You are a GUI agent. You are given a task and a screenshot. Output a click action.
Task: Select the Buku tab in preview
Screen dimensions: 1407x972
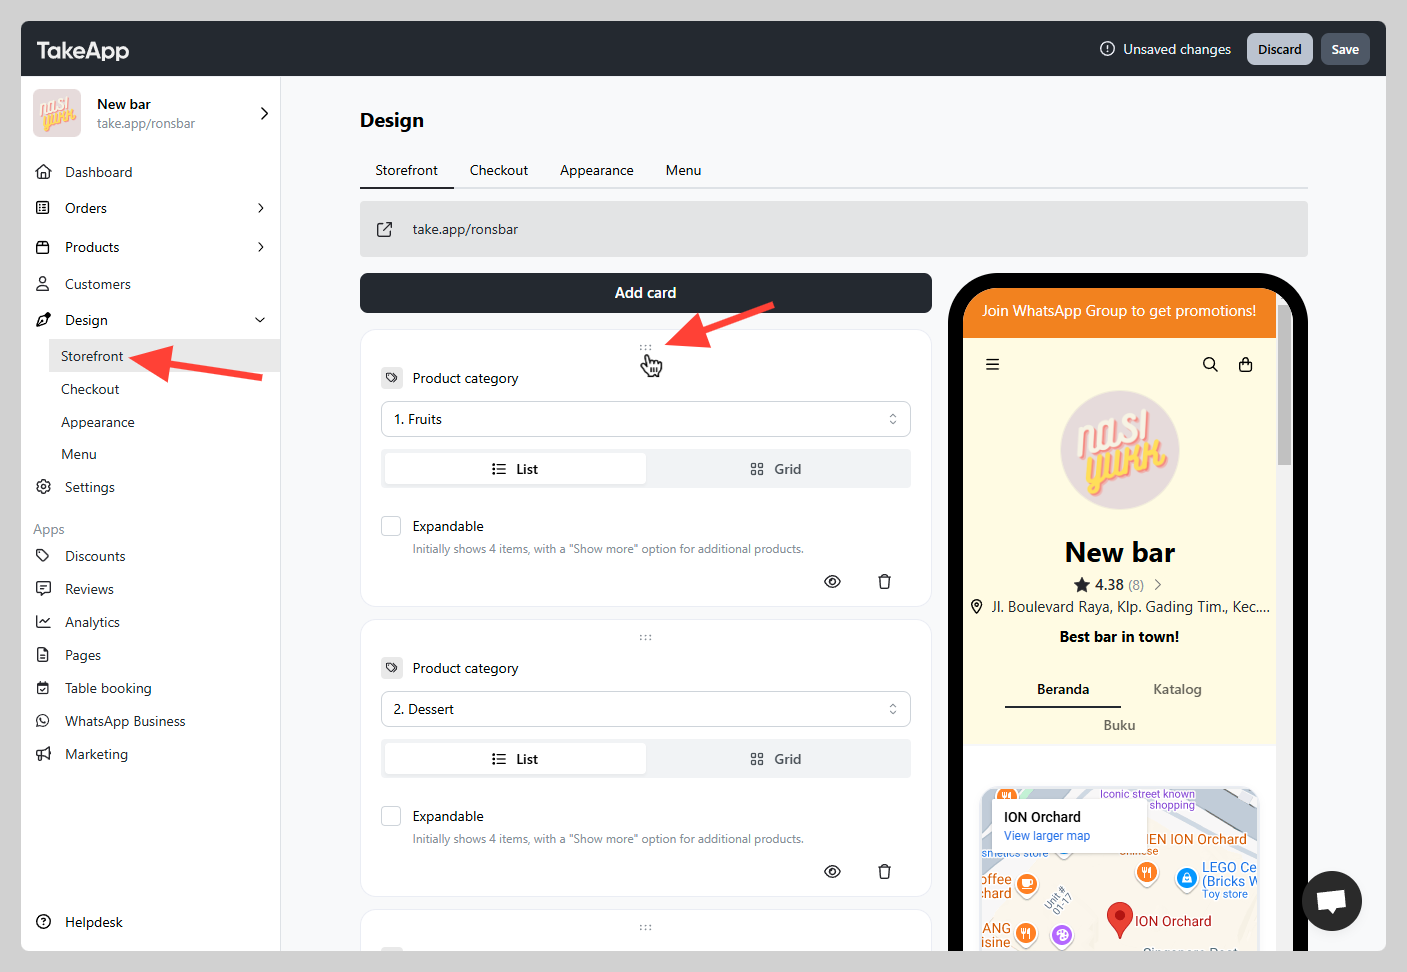coord(1119,725)
